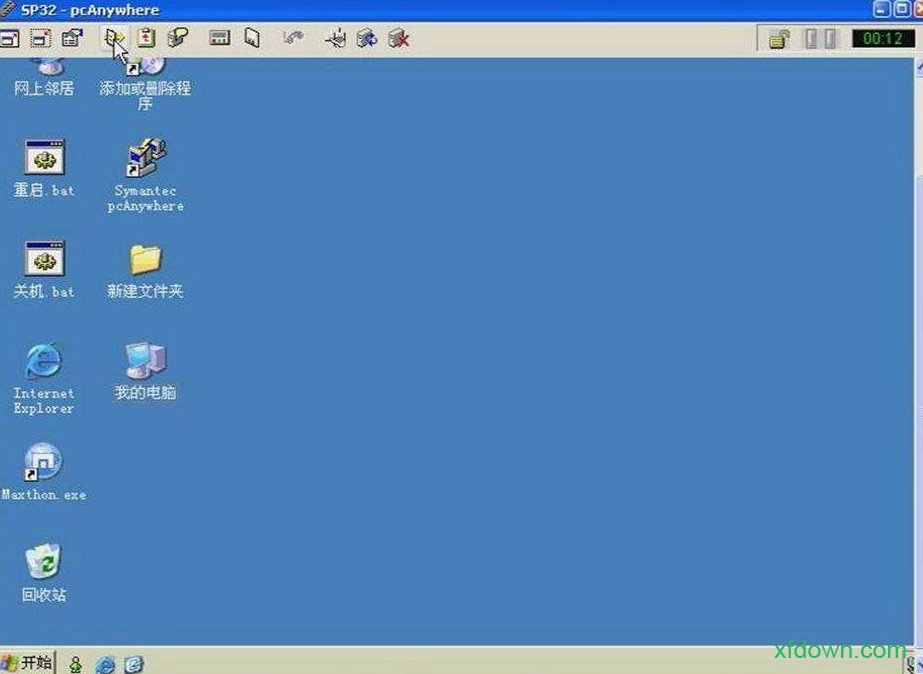The width and height of the screenshot is (923, 674).
Task: Click the 开始 Start button
Action: tap(28, 662)
